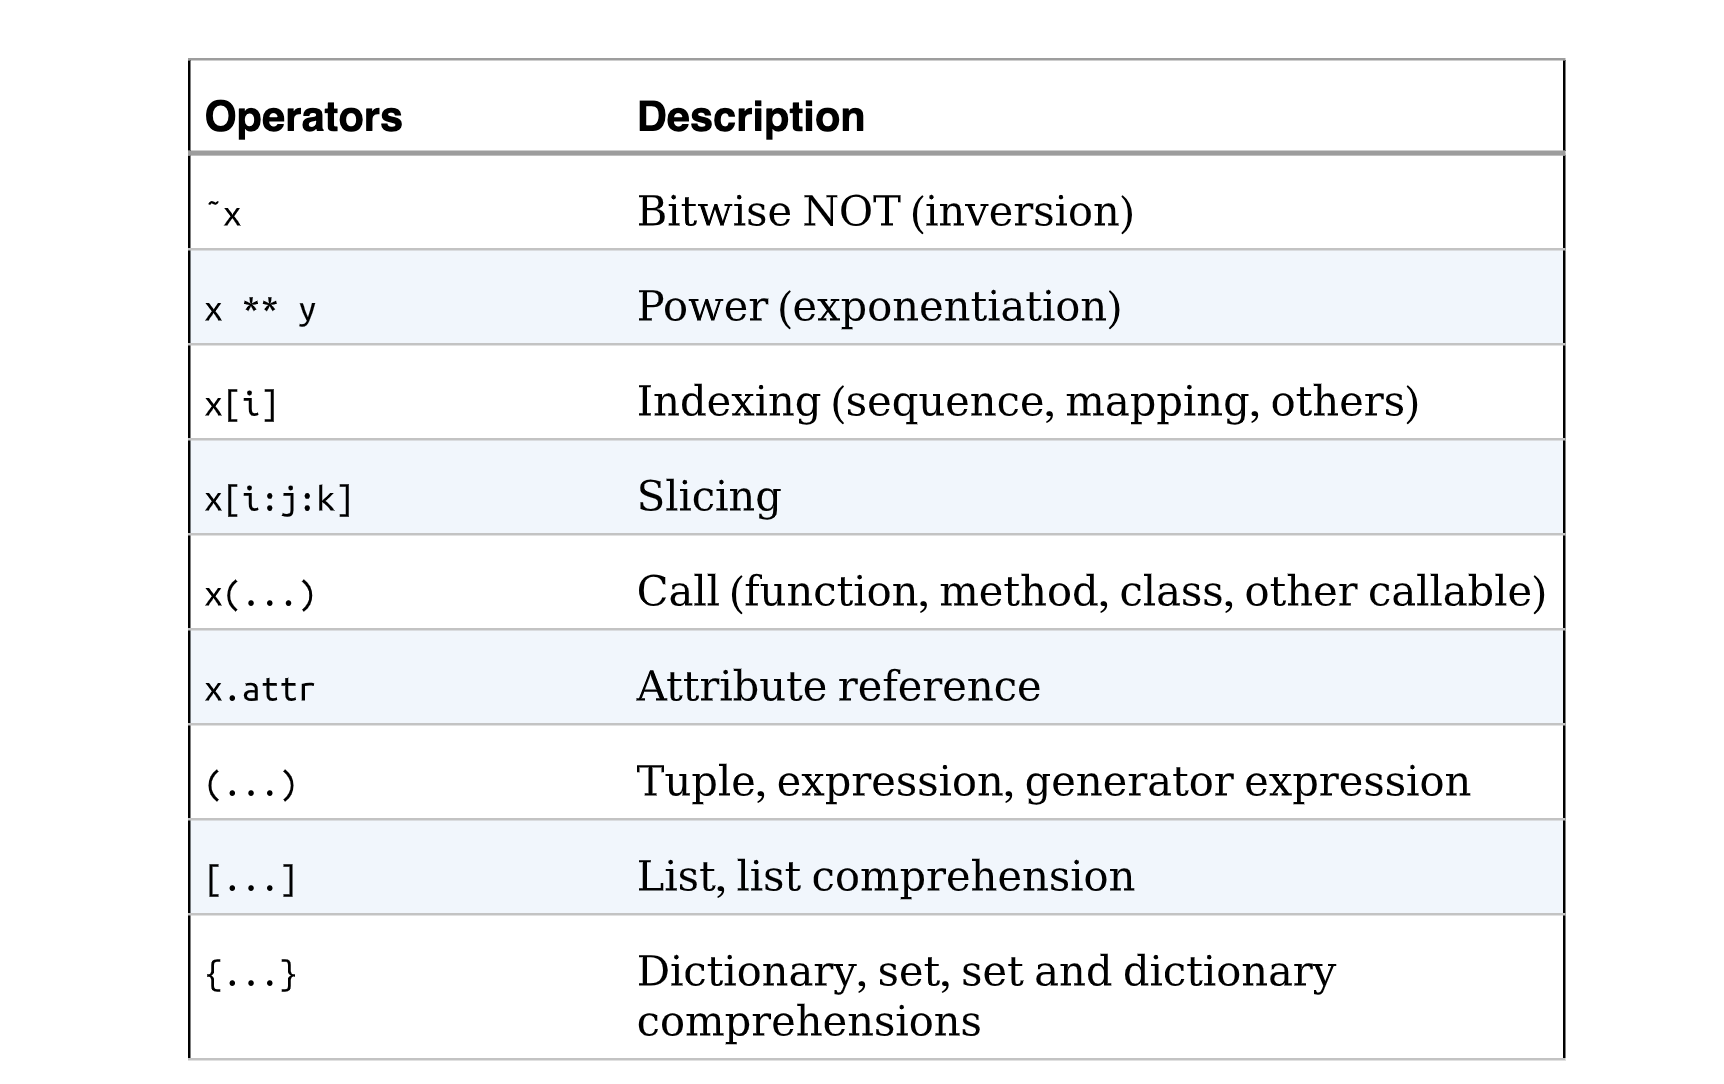Click the {...} dictionary operator
The image size is (1724, 1084).
pos(250,974)
